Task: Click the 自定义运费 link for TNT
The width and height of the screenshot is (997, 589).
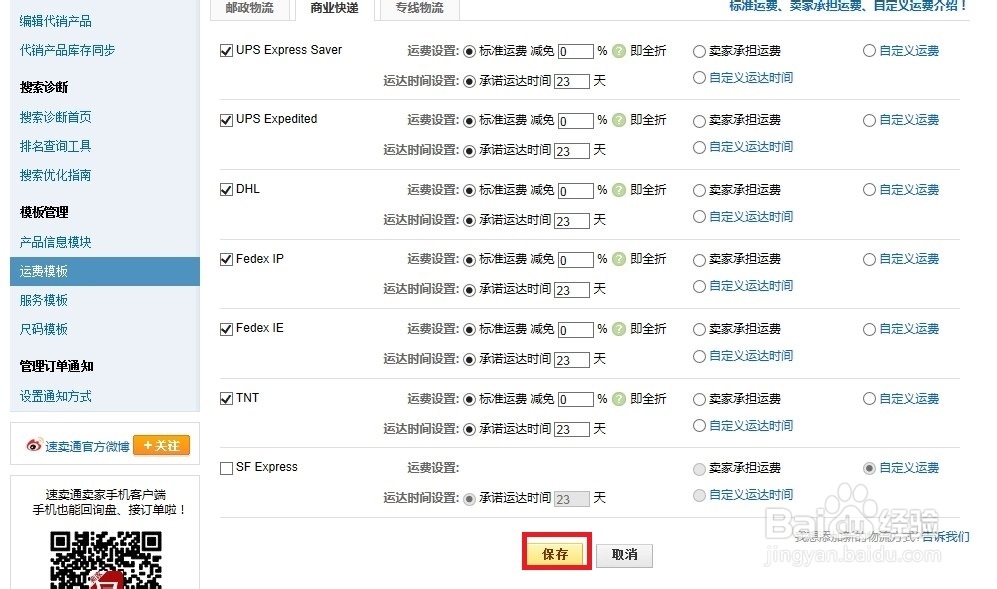Action: [x=909, y=399]
